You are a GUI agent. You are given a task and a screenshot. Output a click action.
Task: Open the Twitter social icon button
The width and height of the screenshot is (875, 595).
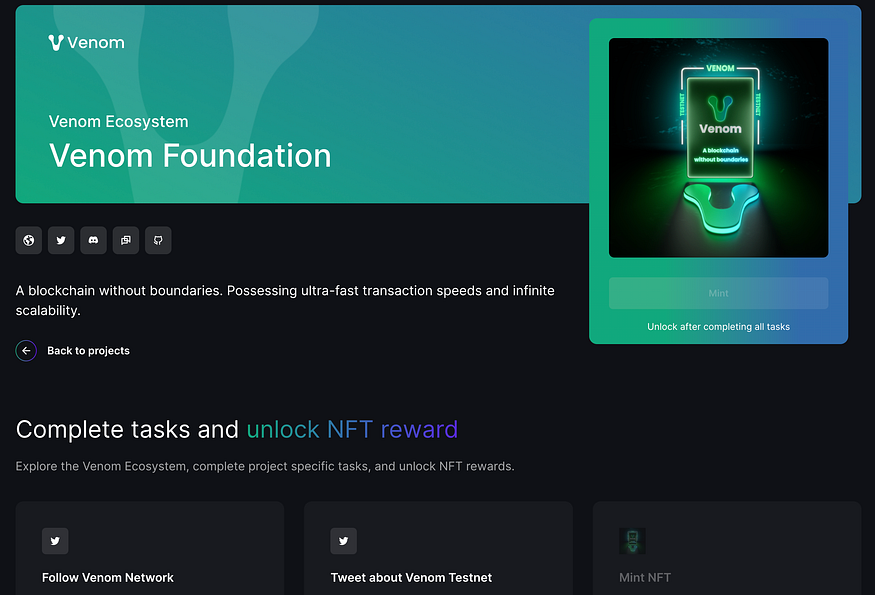click(61, 241)
